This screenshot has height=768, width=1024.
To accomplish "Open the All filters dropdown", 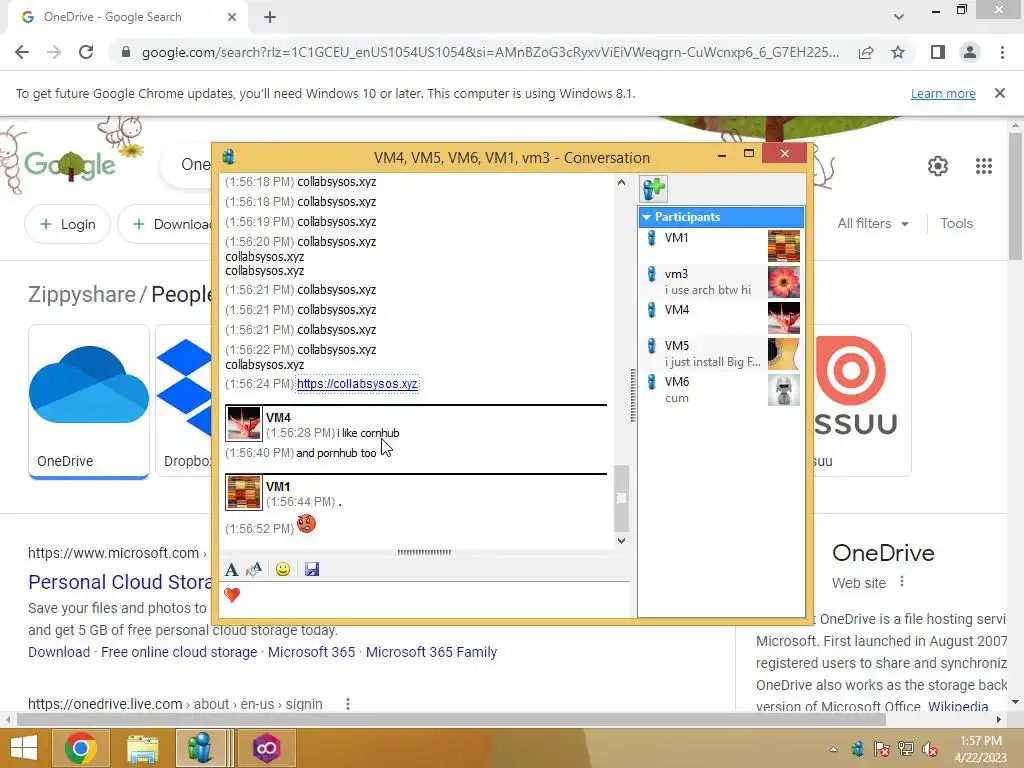I will (873, 223).
